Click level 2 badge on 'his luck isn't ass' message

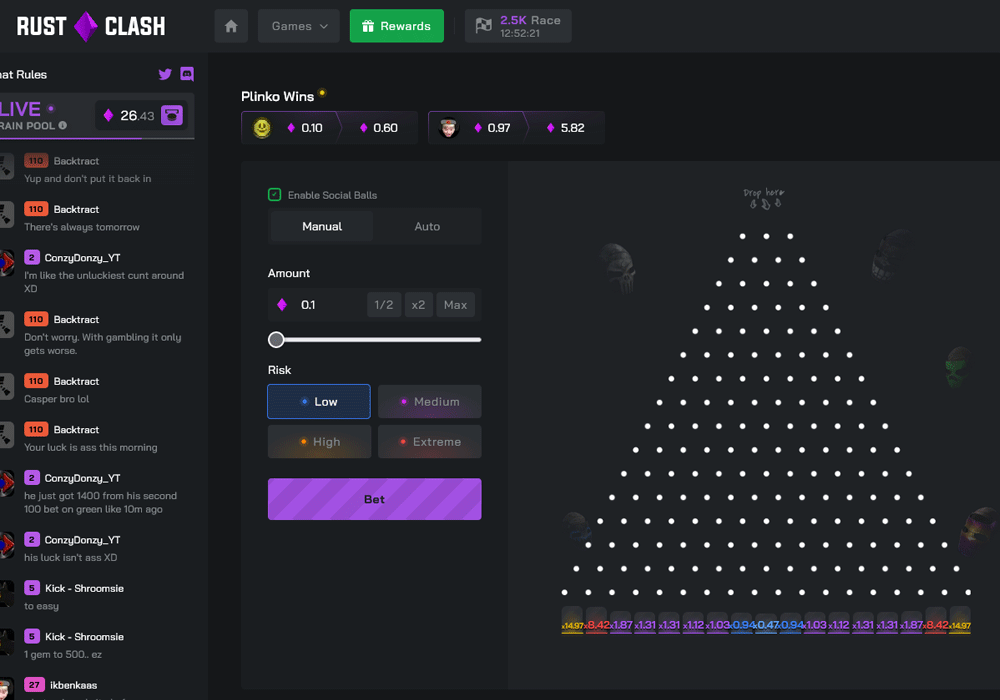[x=32, y=539]
